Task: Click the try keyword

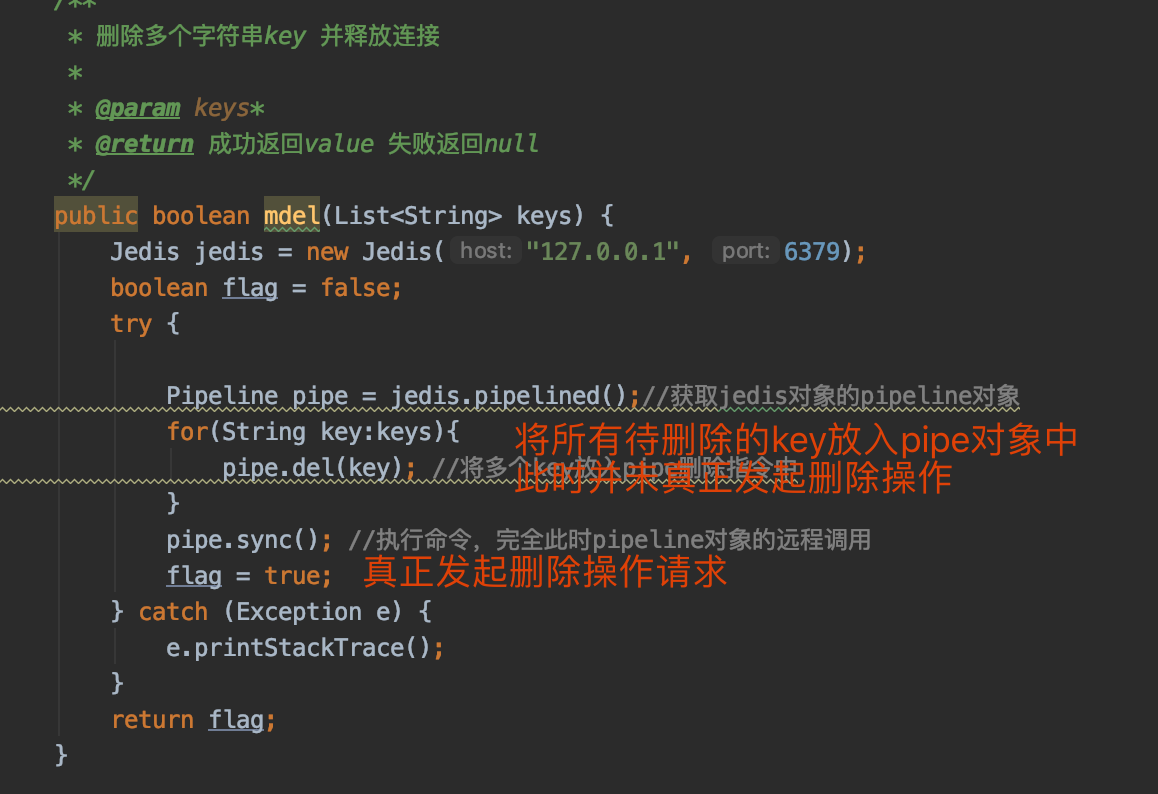Action: (x=131, y=324)
